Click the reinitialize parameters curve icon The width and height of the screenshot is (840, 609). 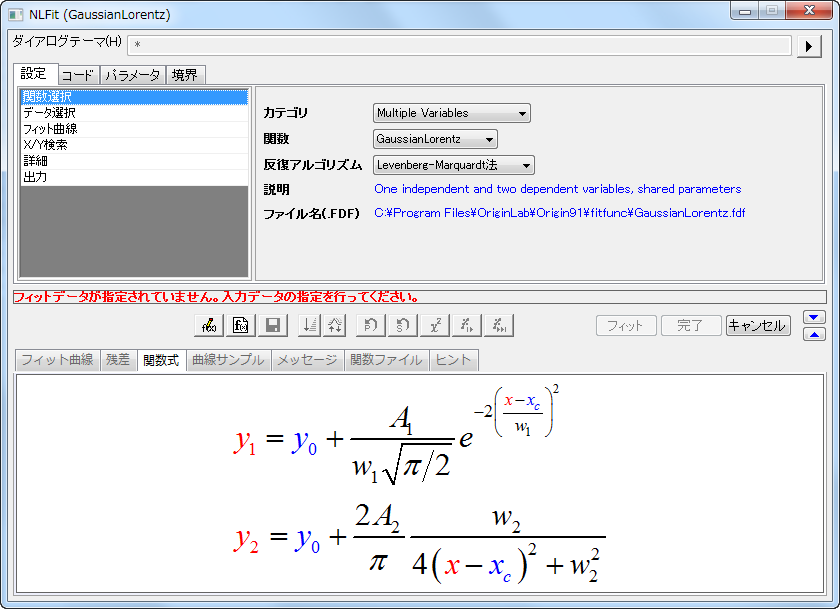[334, 325]
